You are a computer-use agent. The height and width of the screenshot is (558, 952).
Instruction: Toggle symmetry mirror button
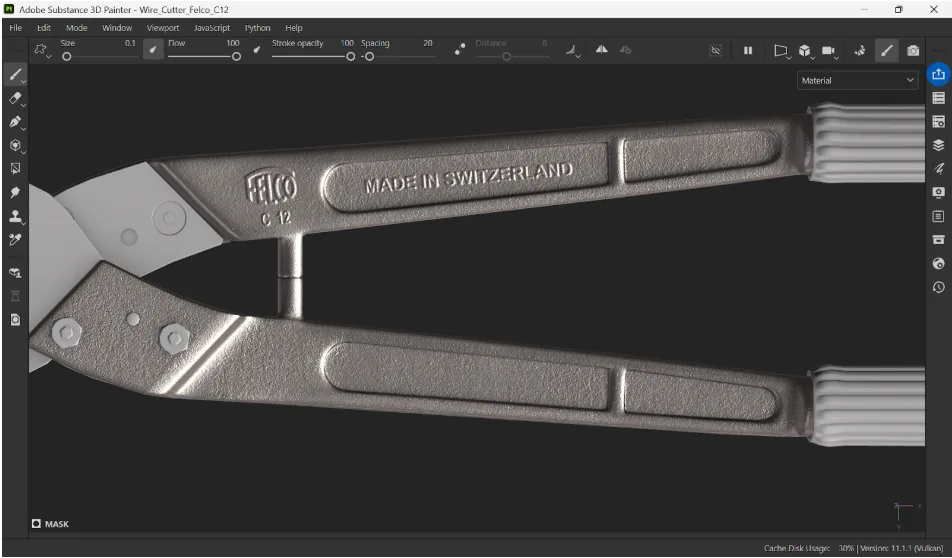click(601, 50)
